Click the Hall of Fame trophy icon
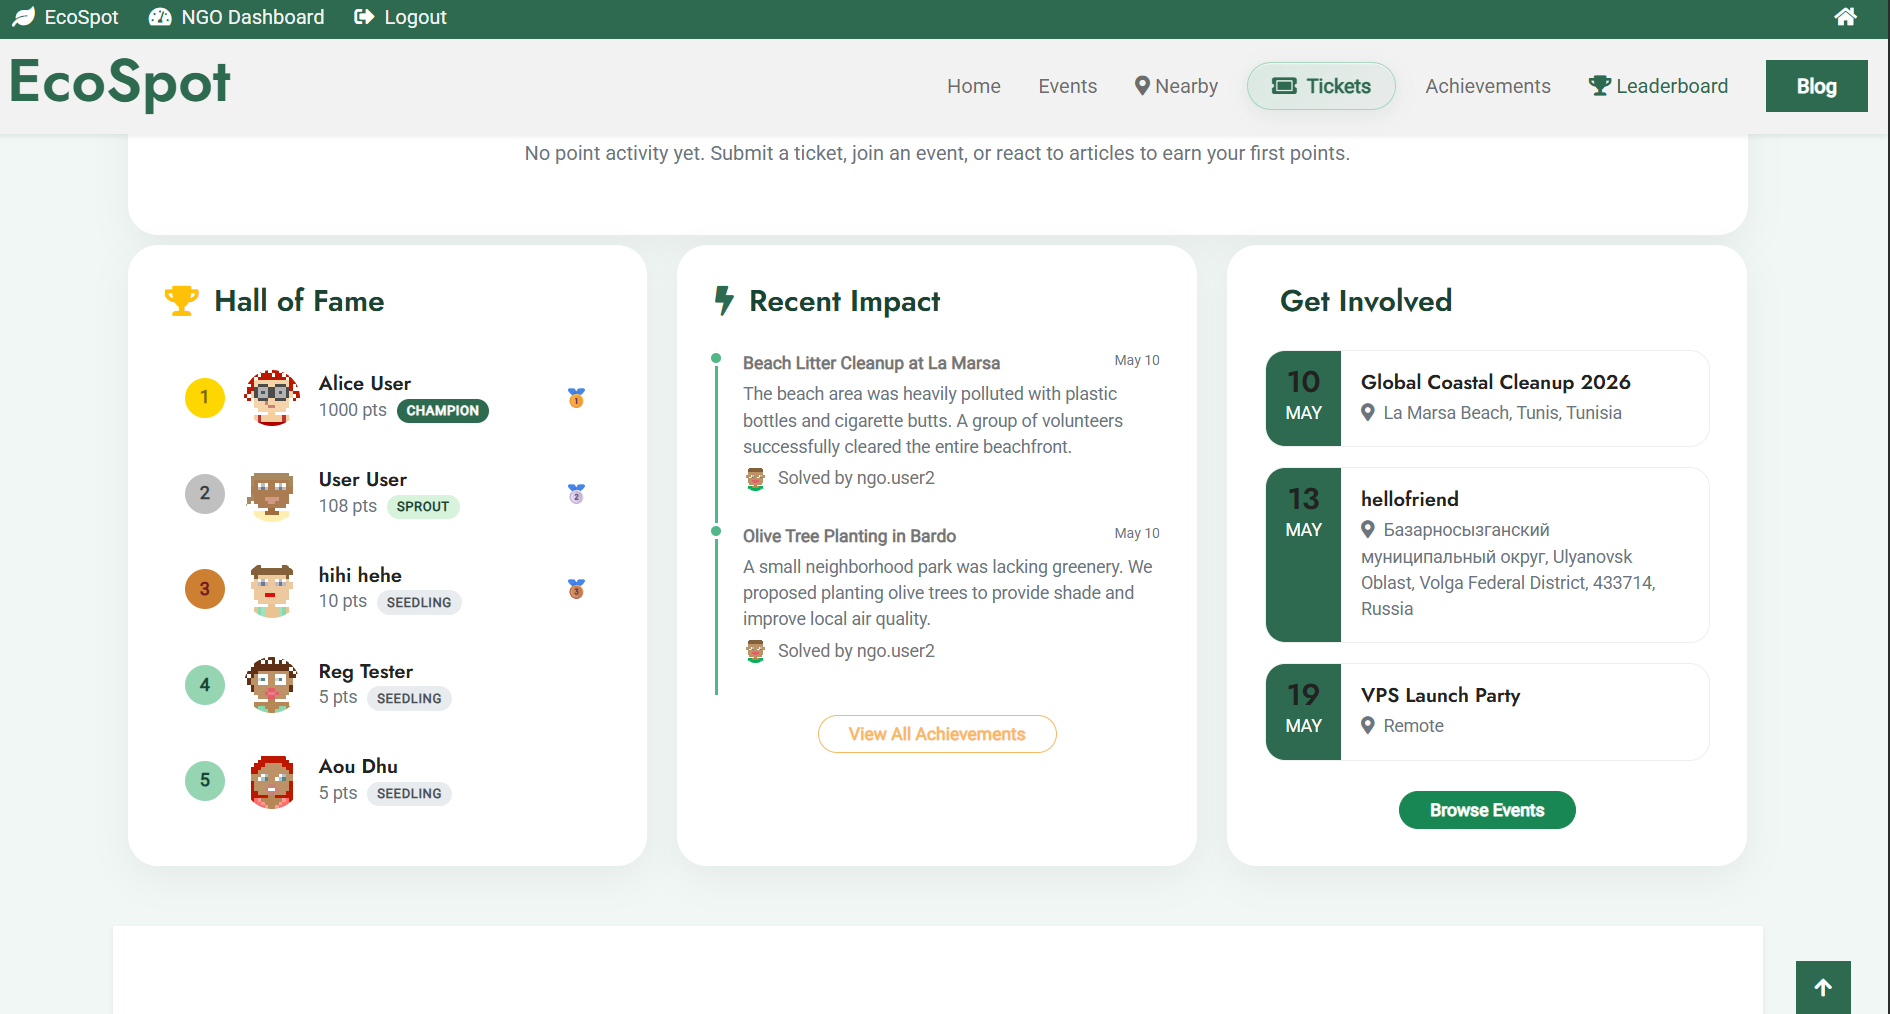The image size is (1890, 1014). pos(181,301)
